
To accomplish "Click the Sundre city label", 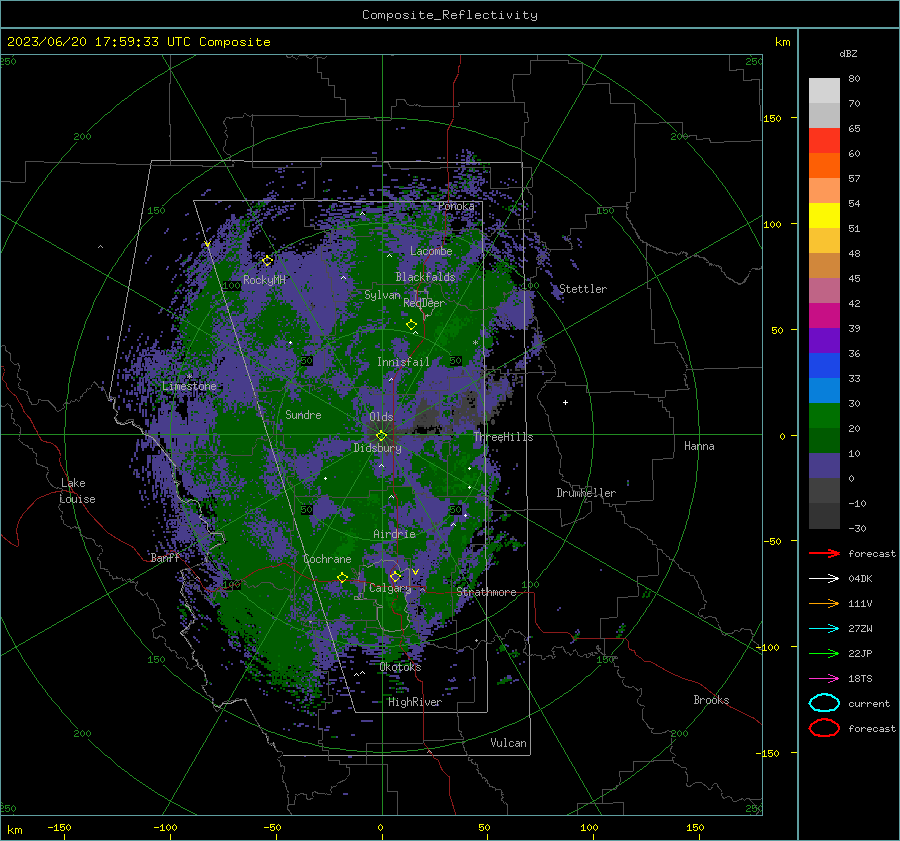I will (303, 414).
